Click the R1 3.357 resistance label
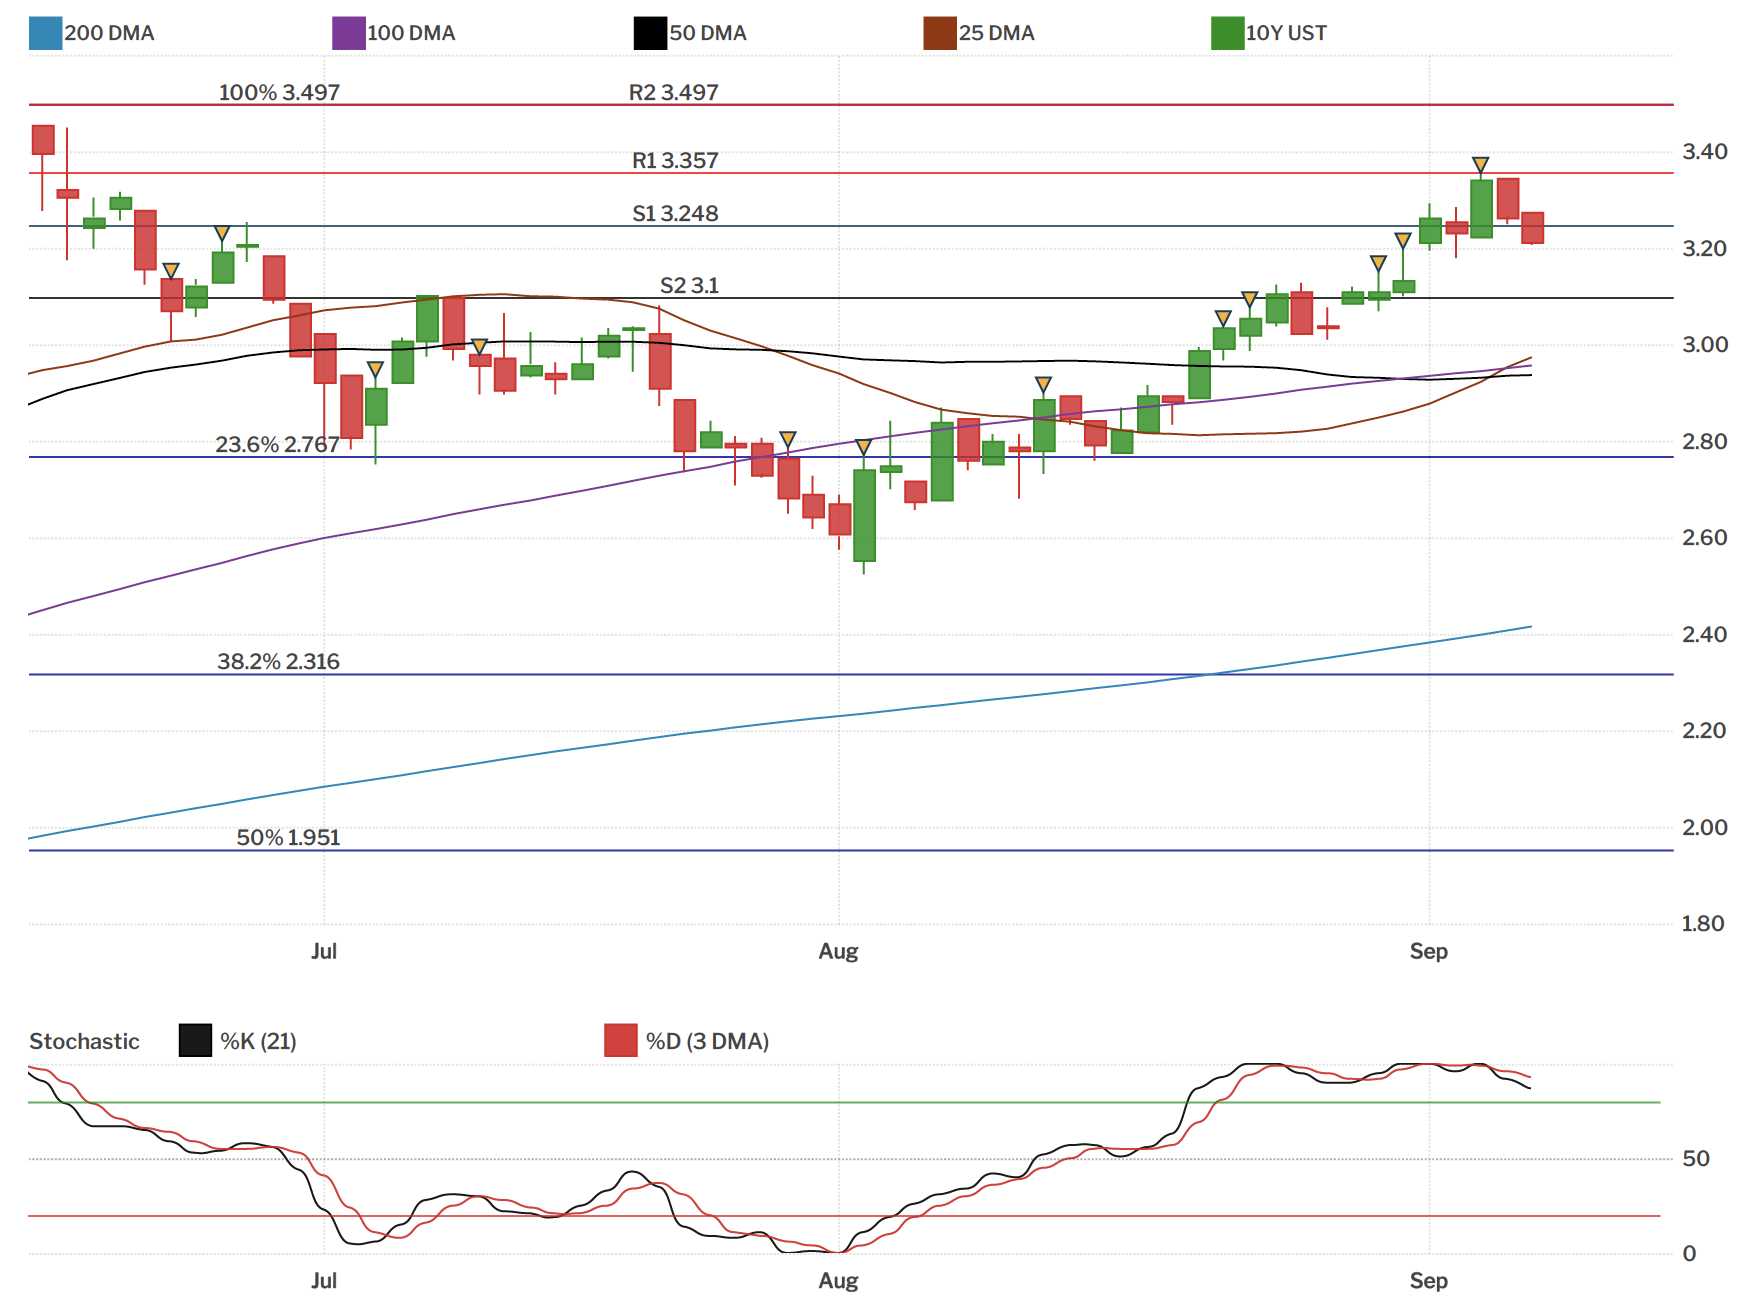 (676, 160)
